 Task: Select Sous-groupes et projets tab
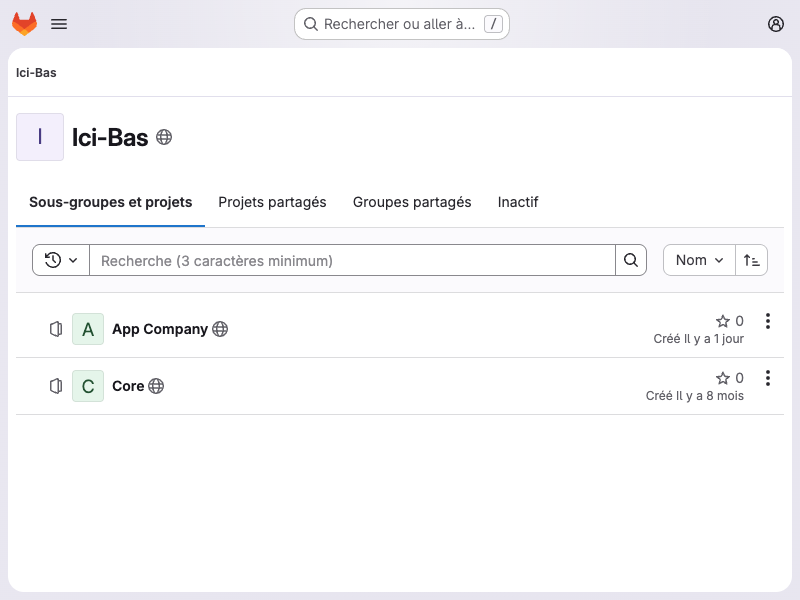click(x=110, y=202)
